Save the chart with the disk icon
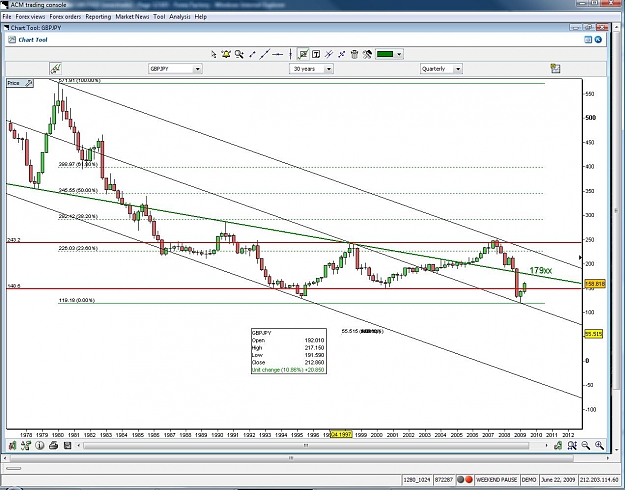This screenshot has height=490, width=625. click(67, 445)
